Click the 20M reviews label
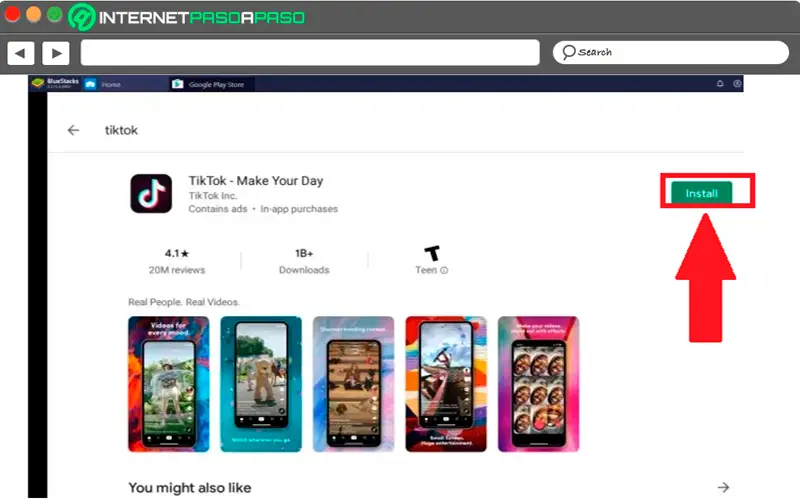Screen dimensions: 800x500 point(177,270)
